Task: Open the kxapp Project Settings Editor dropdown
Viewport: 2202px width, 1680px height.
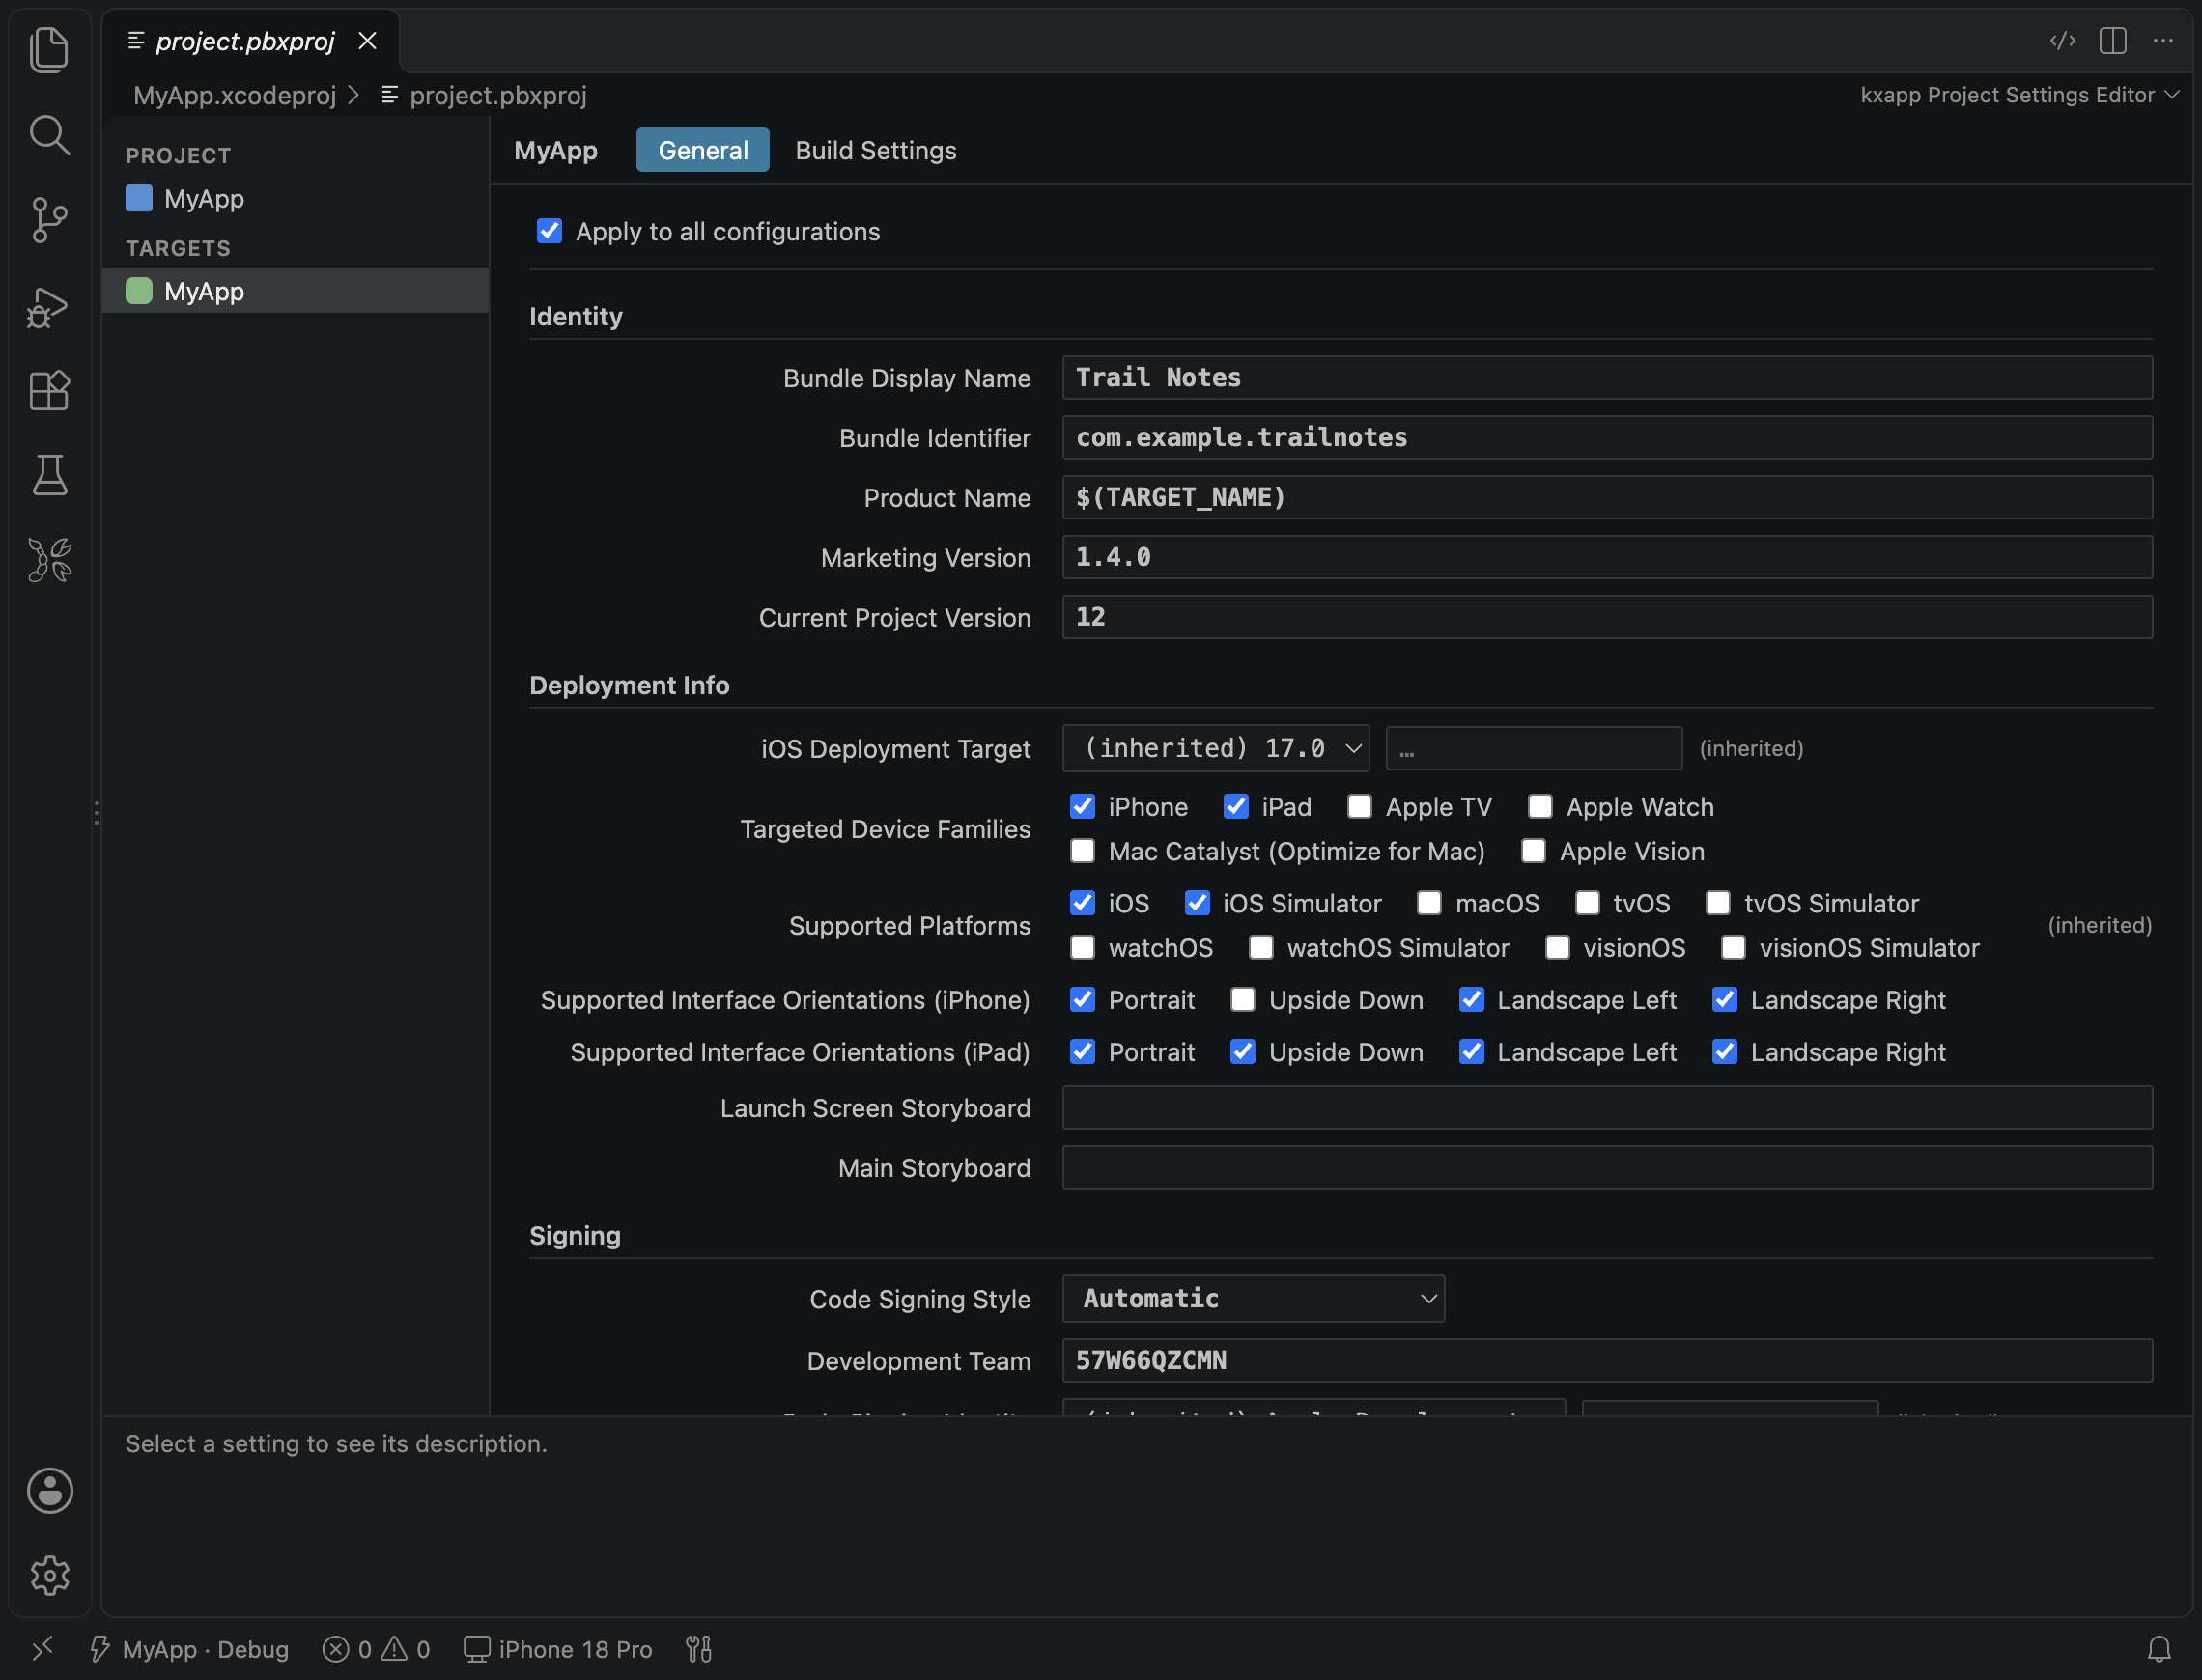Action: pyautogui.click(x=2019, y=95)
